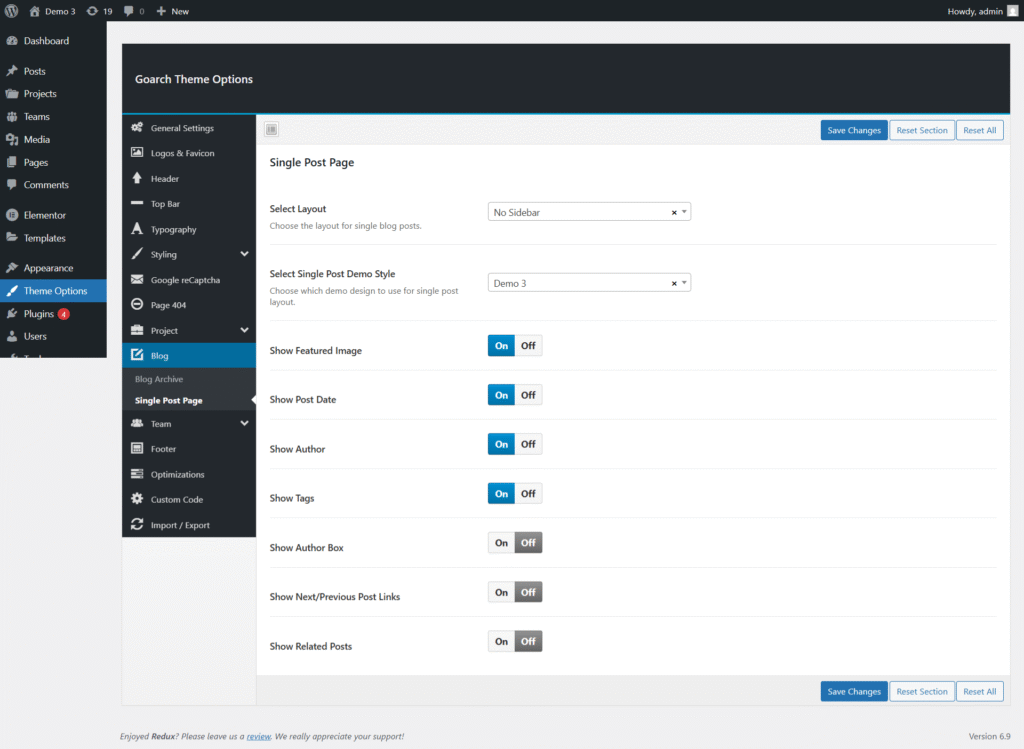This screenshot has height=749, width=1024.
Task: Turn on Show Related Posts
Action: (x=501, y=641)
